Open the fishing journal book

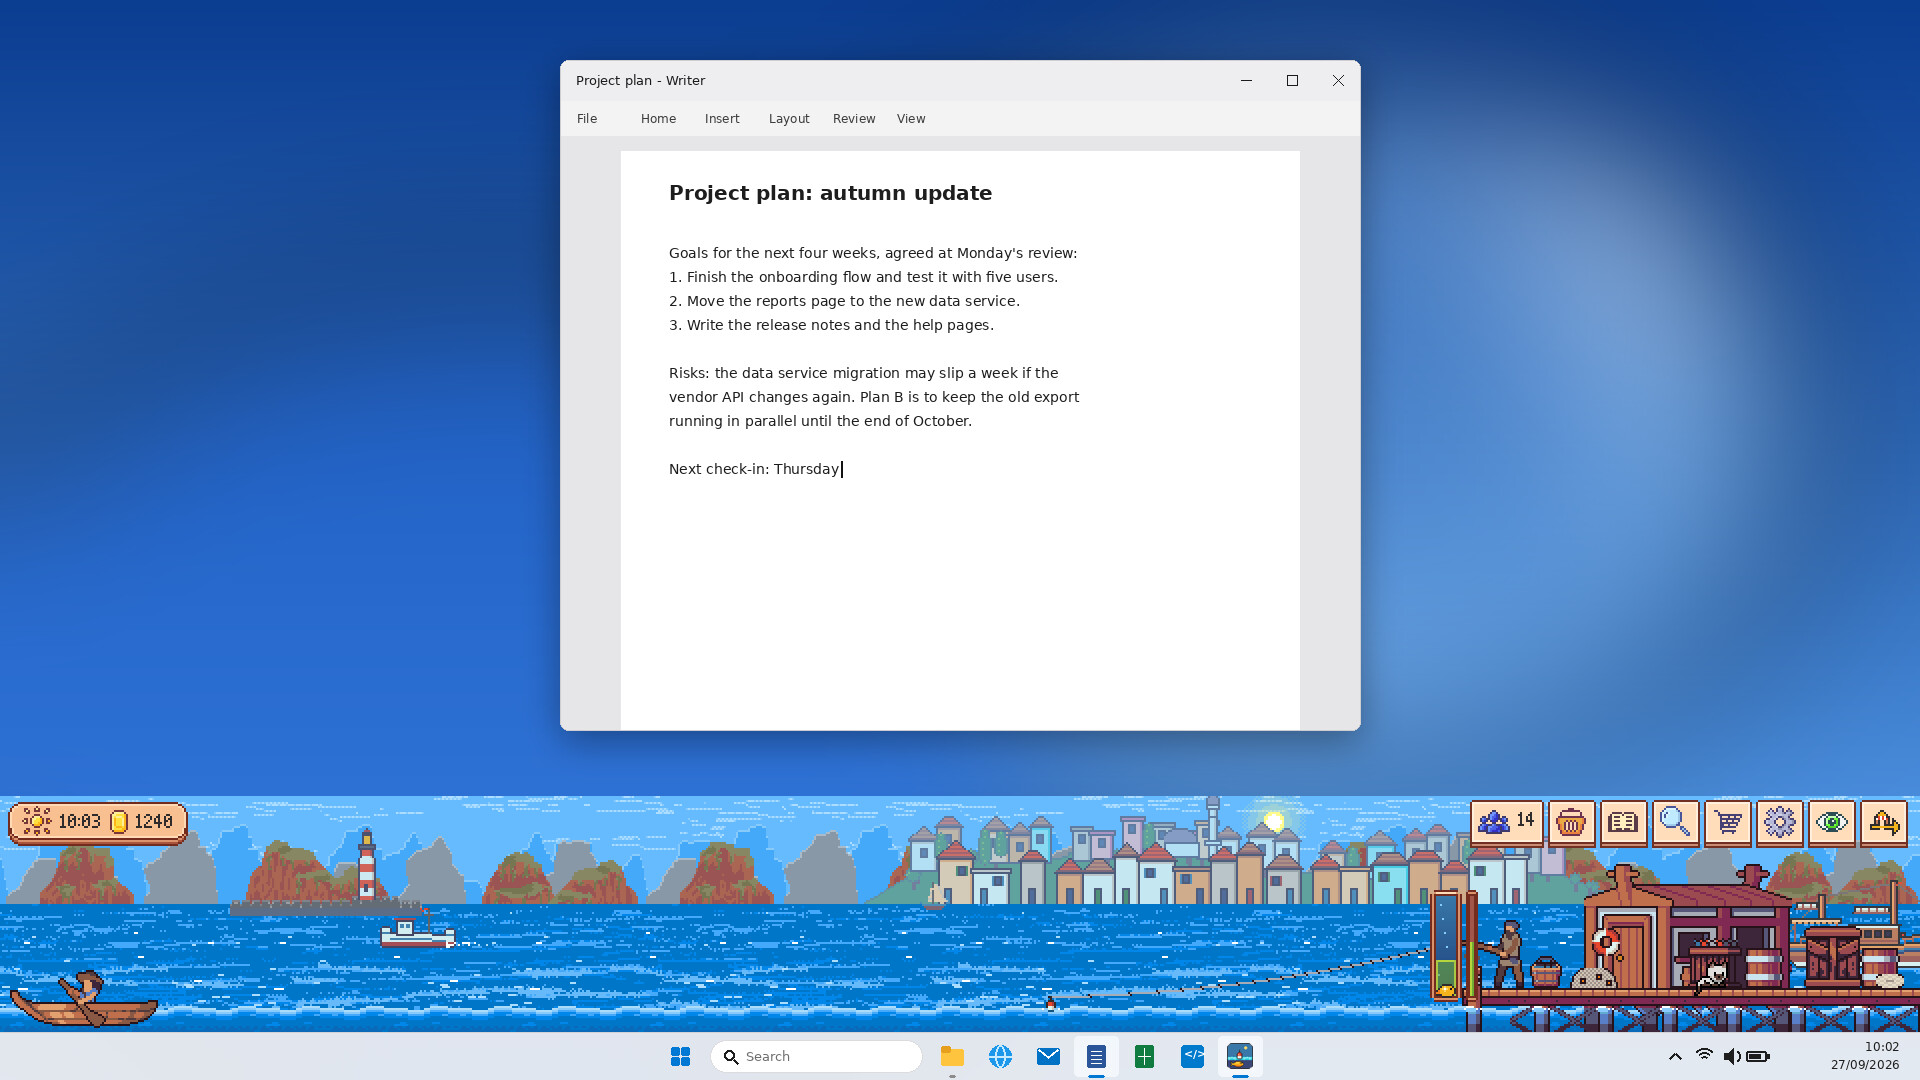tap(1623, 823)
